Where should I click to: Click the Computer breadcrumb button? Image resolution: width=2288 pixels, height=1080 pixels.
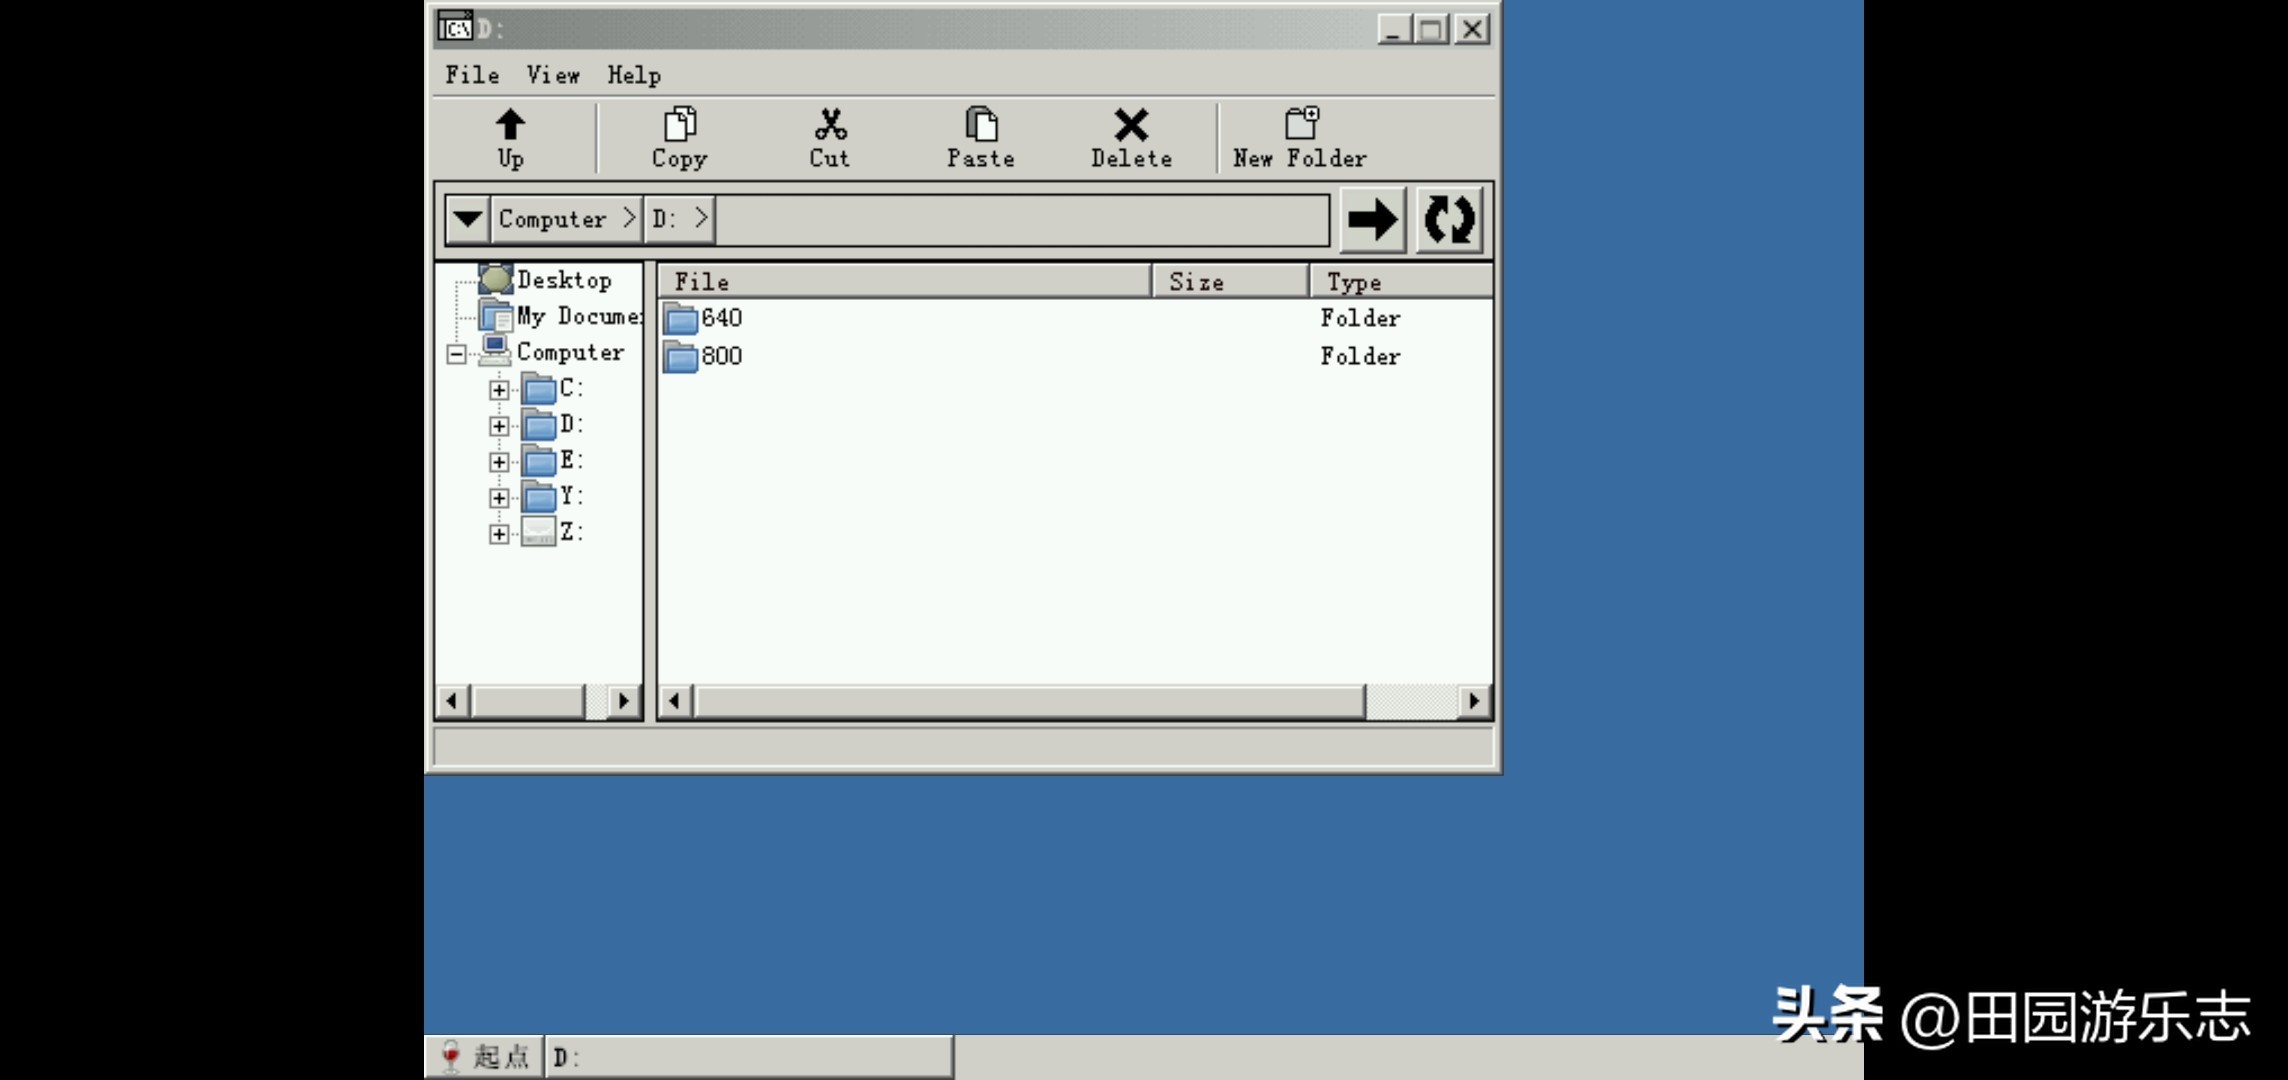553,220
